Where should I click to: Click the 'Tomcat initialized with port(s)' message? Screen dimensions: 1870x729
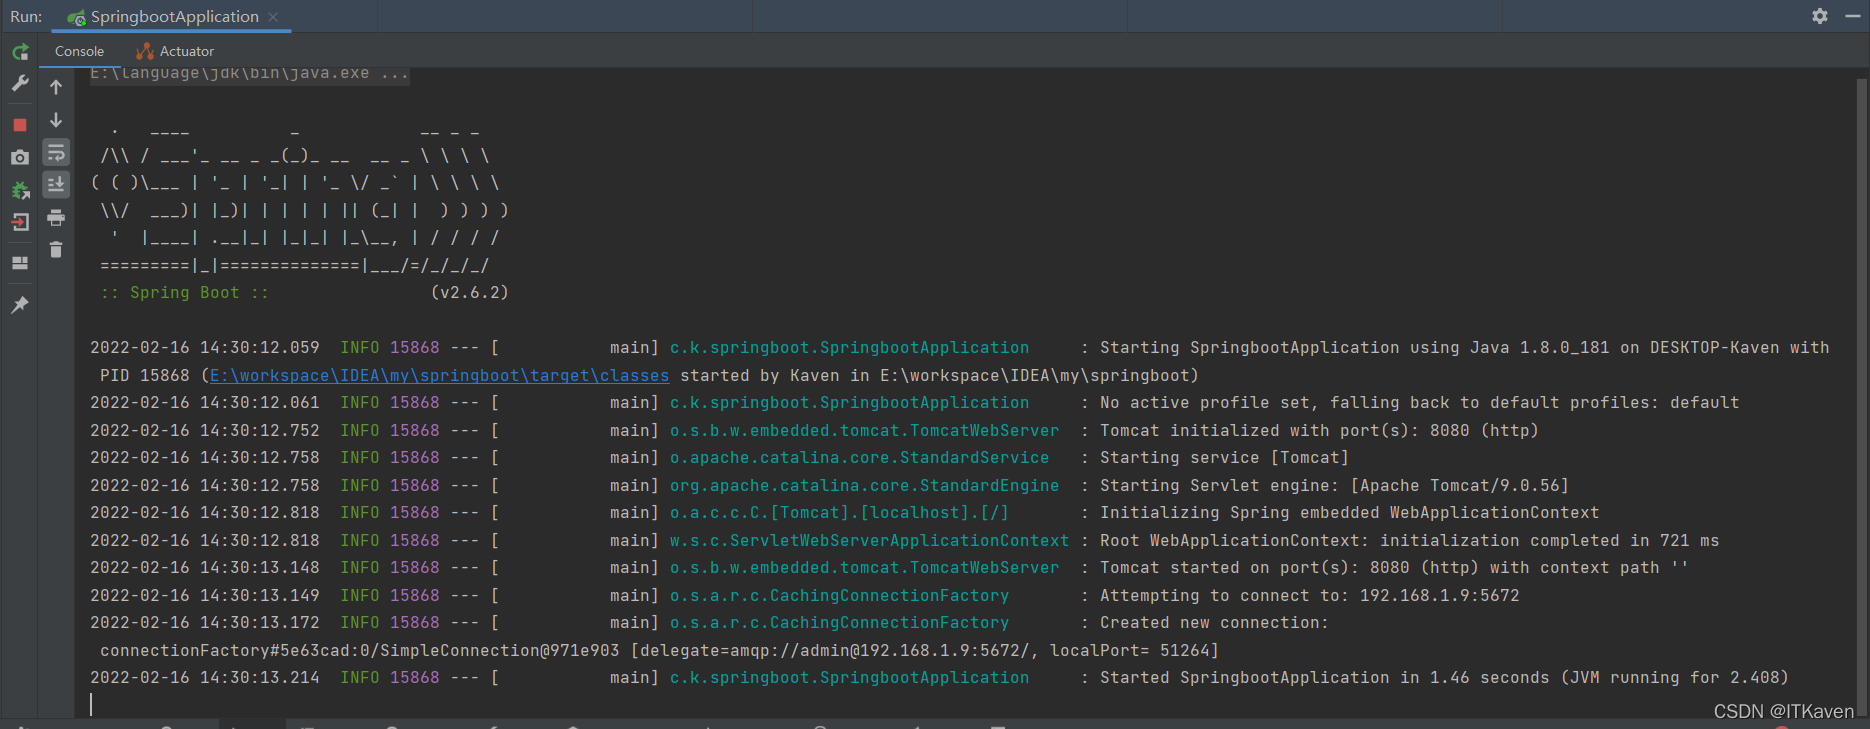pos(1319,431)
